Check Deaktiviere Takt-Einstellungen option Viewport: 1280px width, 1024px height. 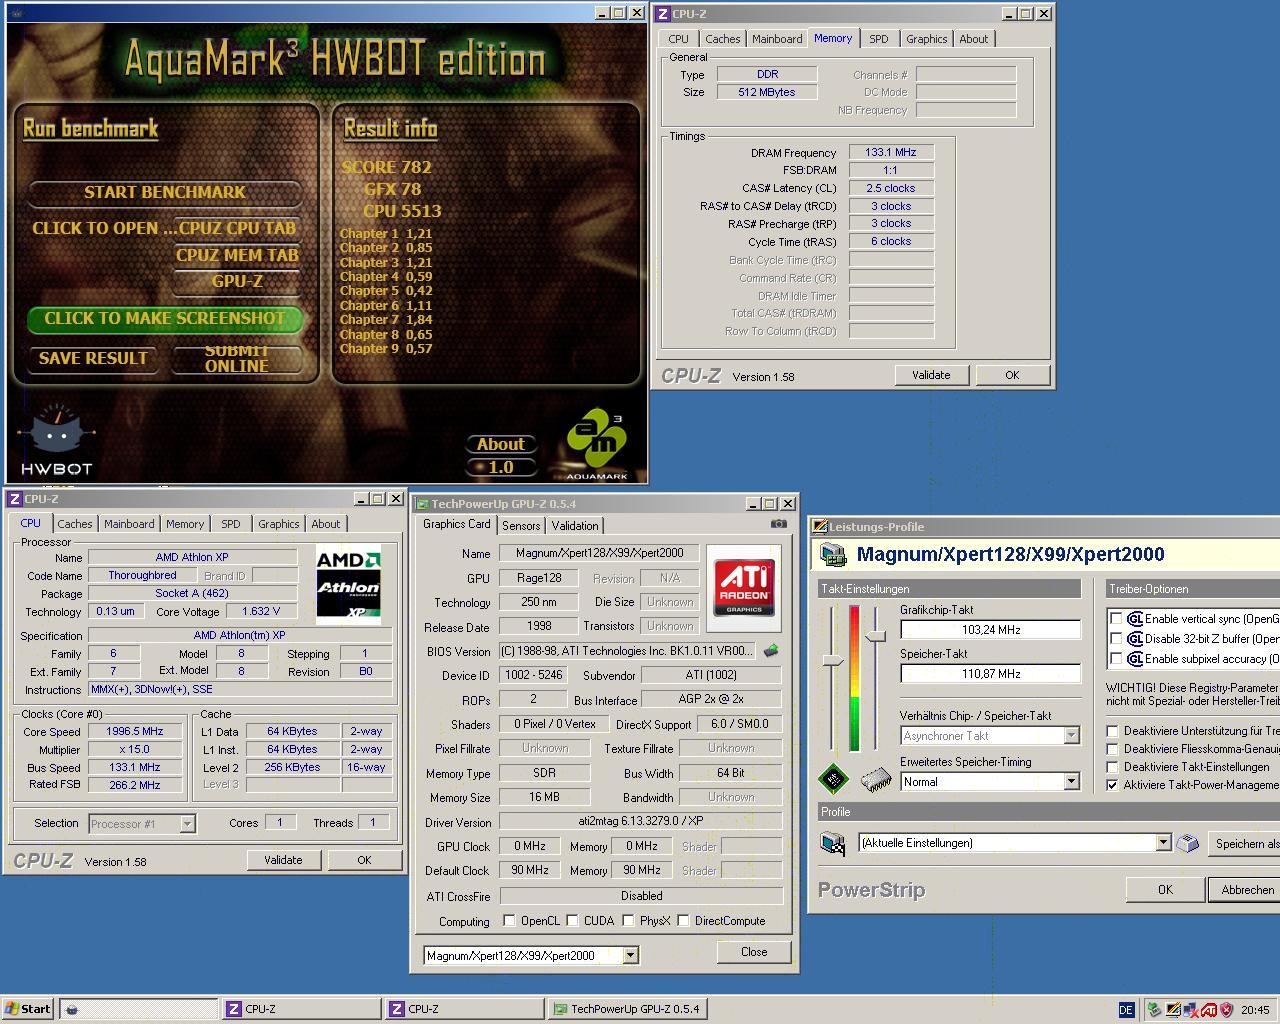click(1113, 767)
